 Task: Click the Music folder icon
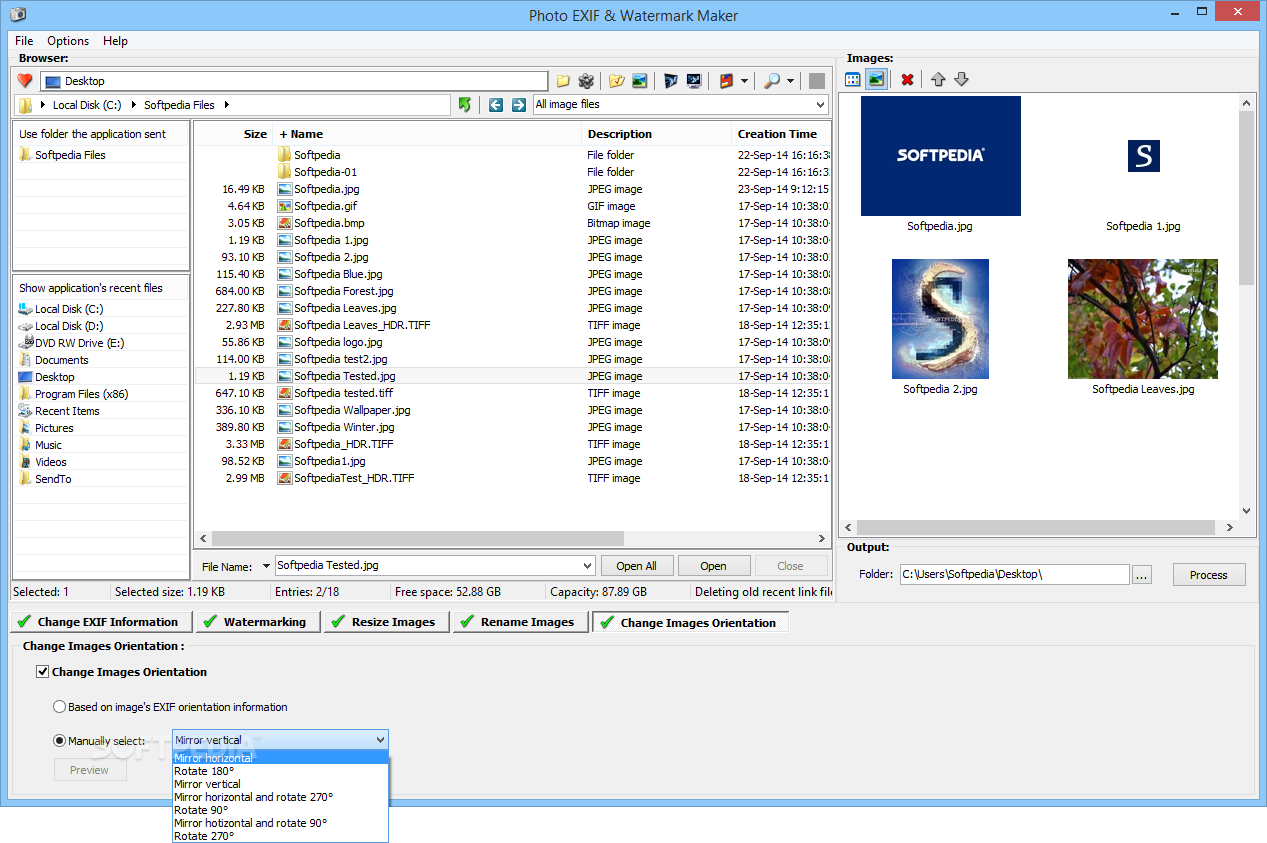[25, 445]
